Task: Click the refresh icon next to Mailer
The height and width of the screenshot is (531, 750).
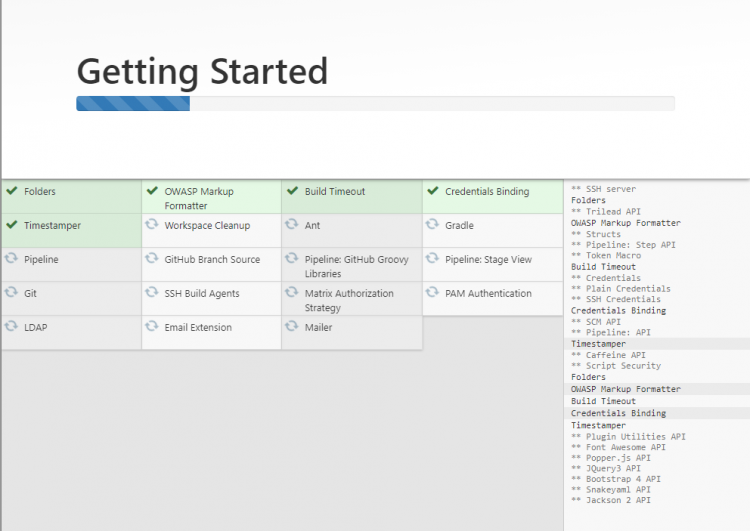Action: [292, 326]
